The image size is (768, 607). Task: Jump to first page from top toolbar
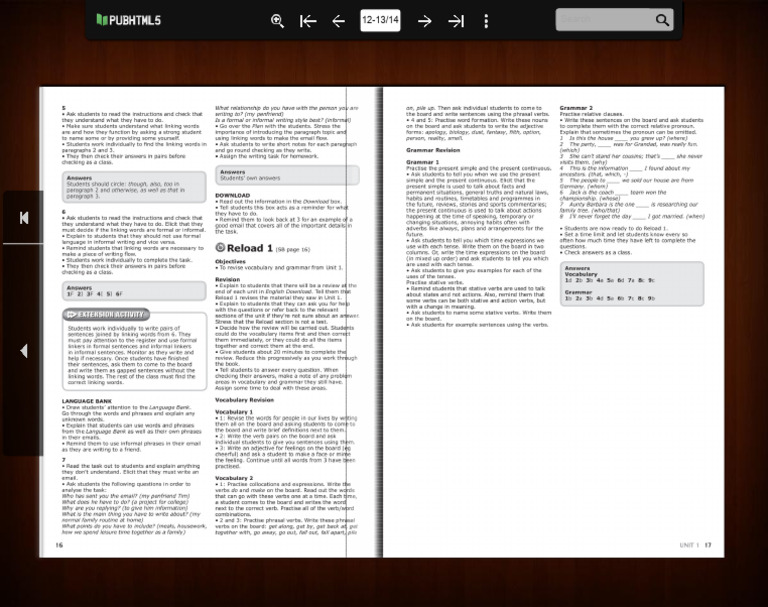tap(308, 21)
